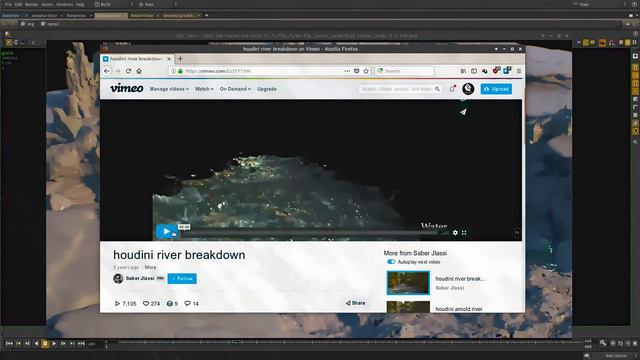Open Houdini Windows menu

pos(64,4)
